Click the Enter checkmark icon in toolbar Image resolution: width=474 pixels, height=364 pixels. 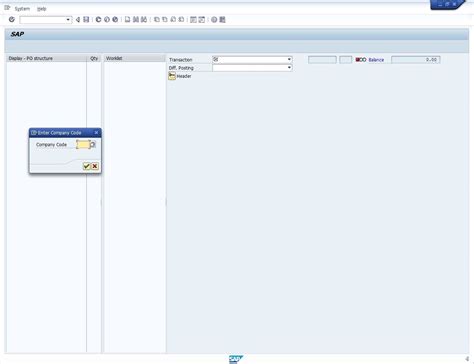pos(12,20)
